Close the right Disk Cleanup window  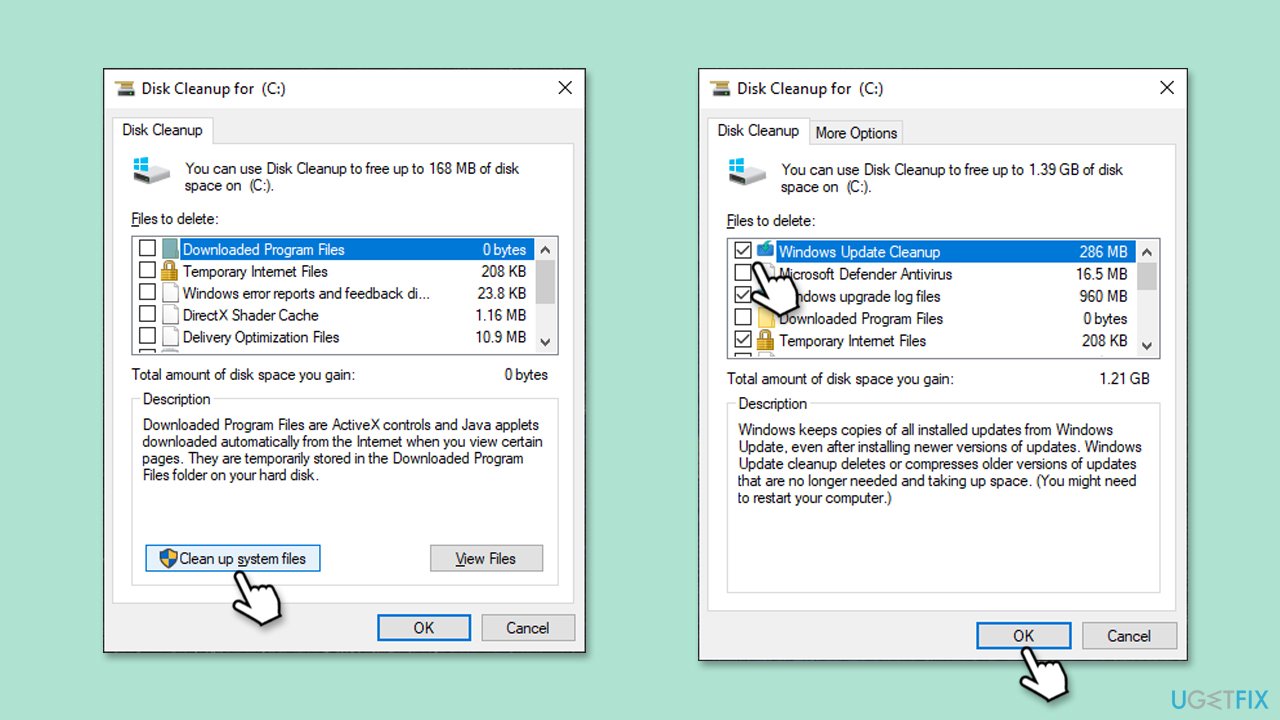click(1167, 88)
